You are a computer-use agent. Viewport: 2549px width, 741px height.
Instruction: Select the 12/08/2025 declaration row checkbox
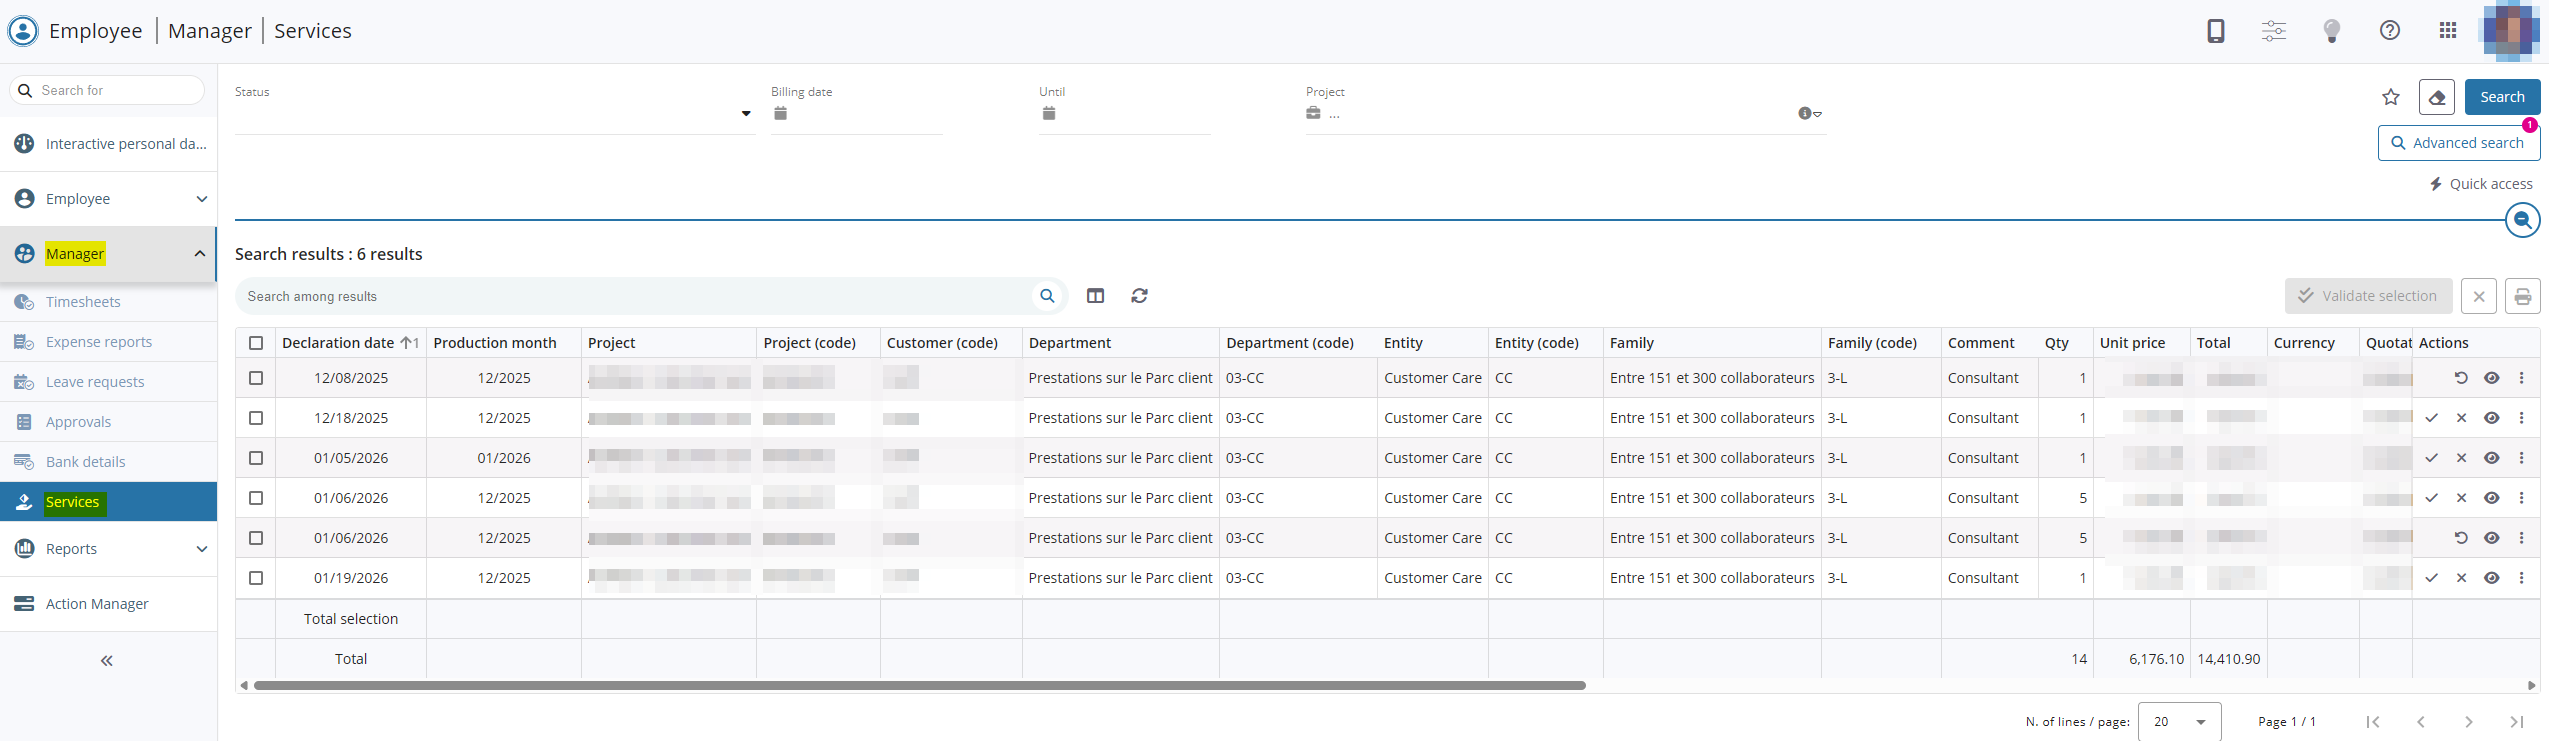coord(256,378)
